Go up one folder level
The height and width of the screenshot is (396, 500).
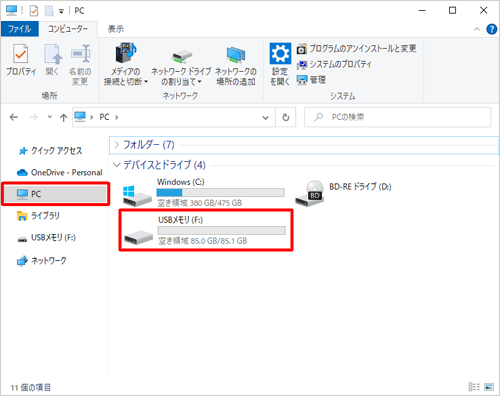(x=63, y=117)
